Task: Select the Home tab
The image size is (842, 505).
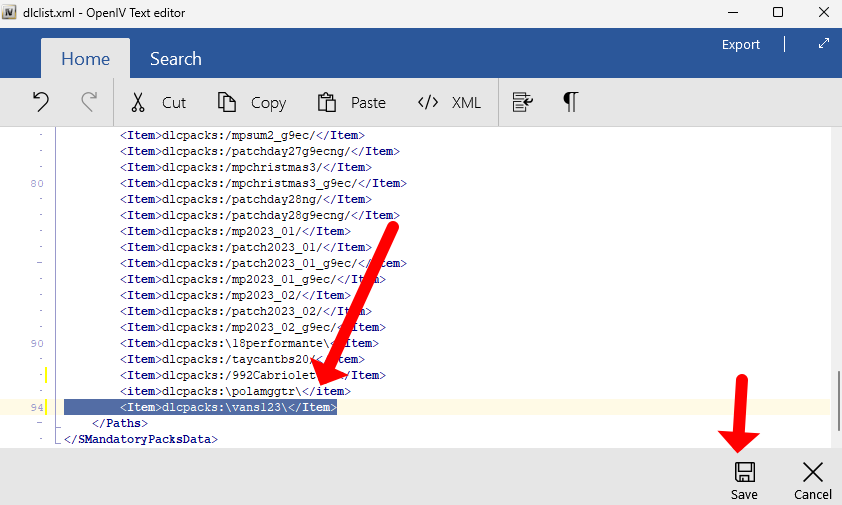Action: pos(85,59)
